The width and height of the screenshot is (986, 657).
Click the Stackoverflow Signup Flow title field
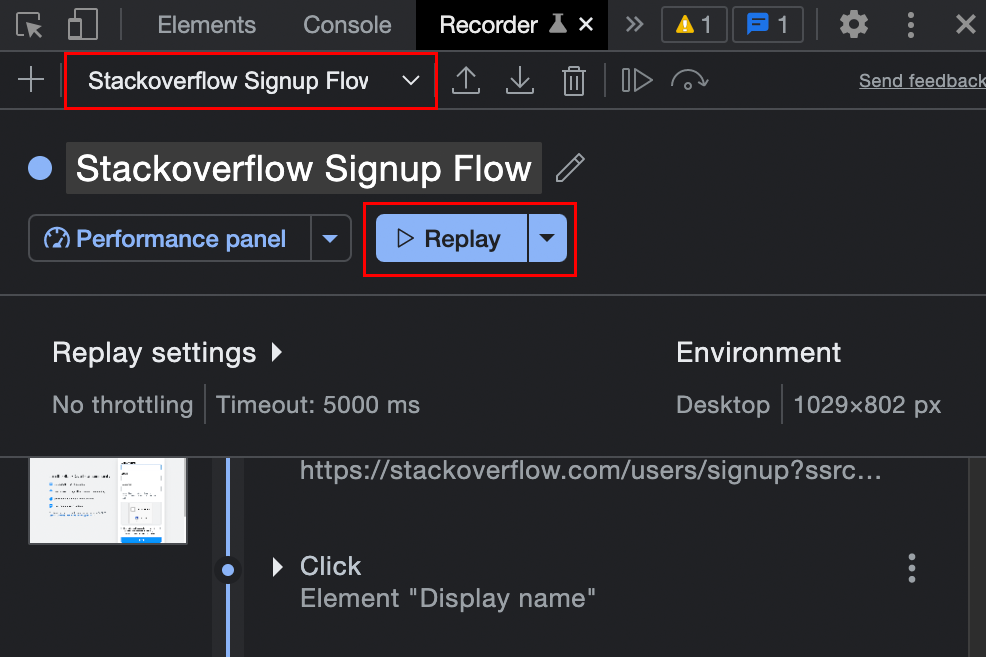(304, 168)
